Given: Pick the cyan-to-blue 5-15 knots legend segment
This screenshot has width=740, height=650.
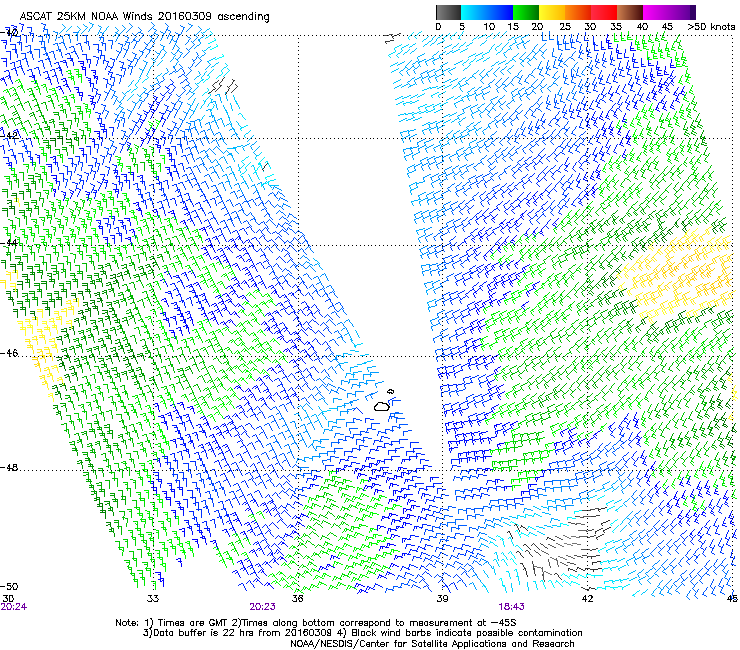Looking at the screenshot, I should (487, 12).
